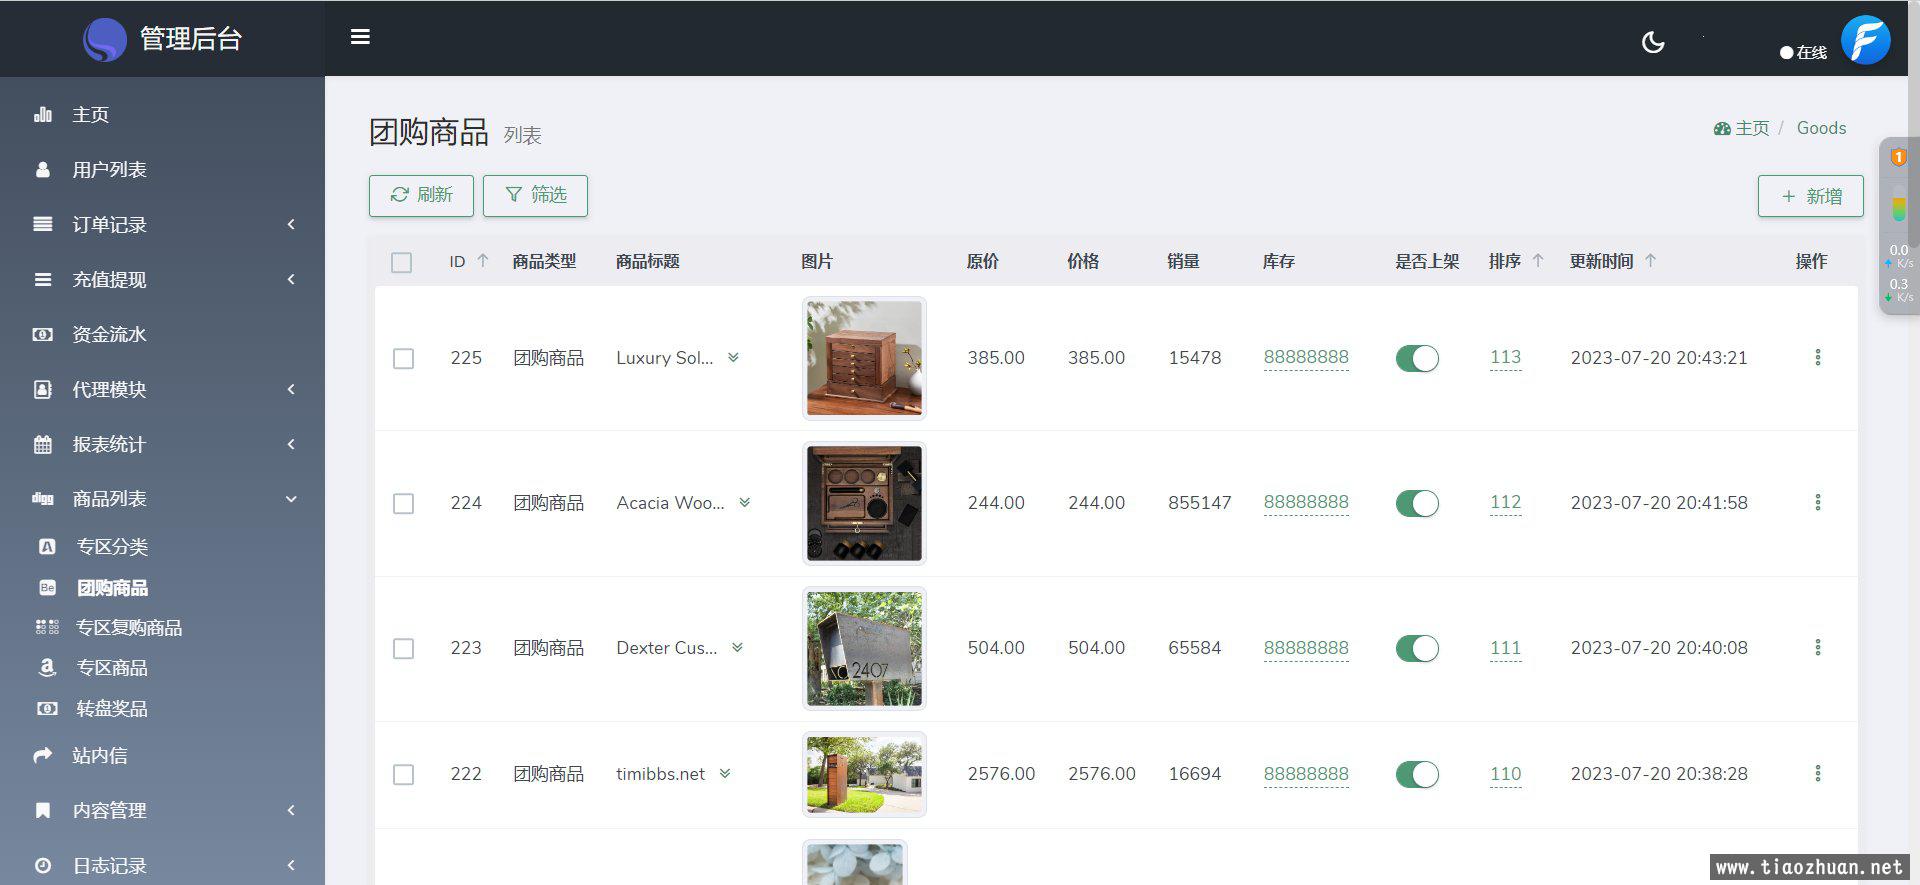Check the row 224 checkbox
Image resolution: width=1920 pixels, height=885 pixels.
(403, 504)
